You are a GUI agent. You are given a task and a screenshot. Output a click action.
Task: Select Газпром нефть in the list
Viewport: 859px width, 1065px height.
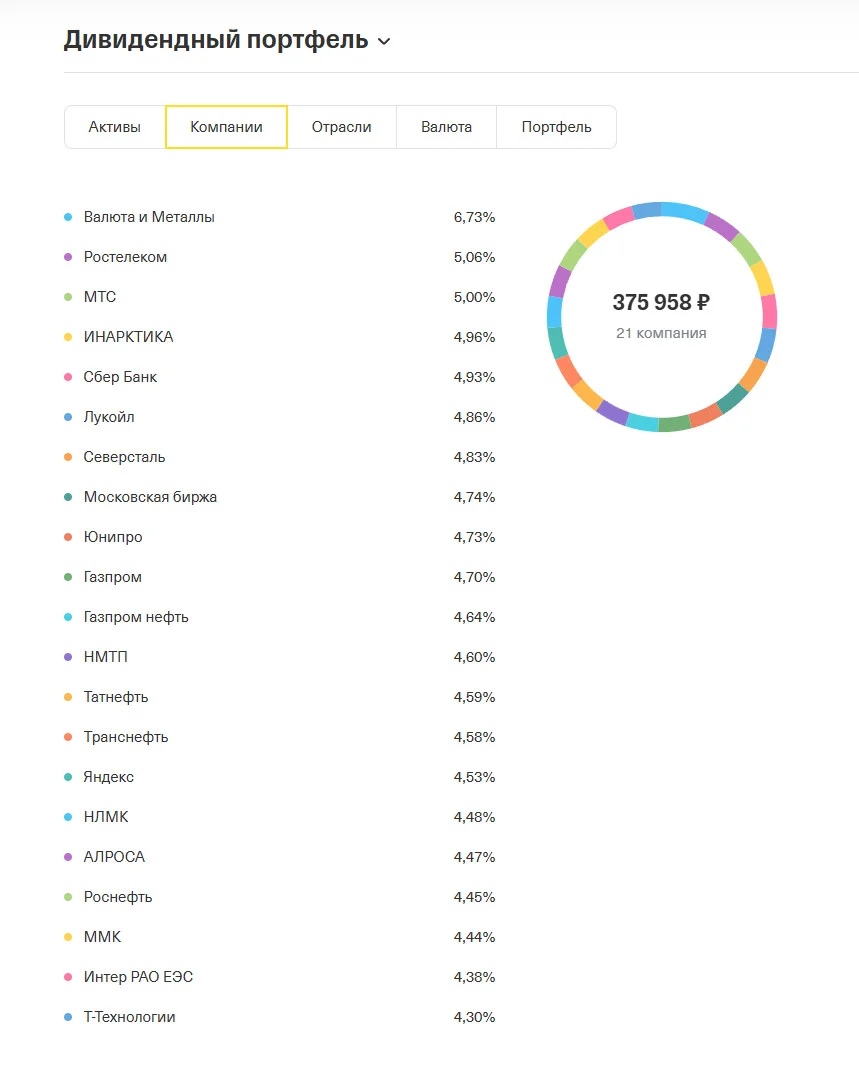coord(136,617)
